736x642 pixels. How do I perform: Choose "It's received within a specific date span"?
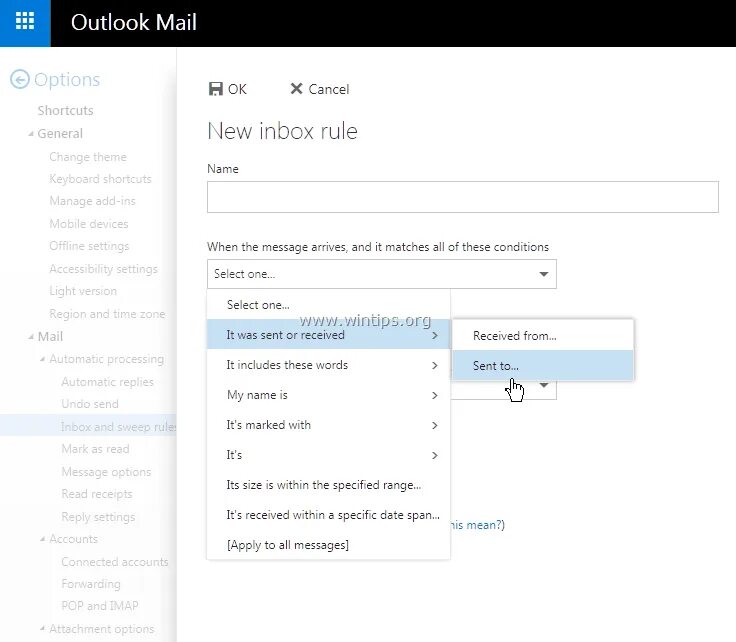(x=328, y=515)
